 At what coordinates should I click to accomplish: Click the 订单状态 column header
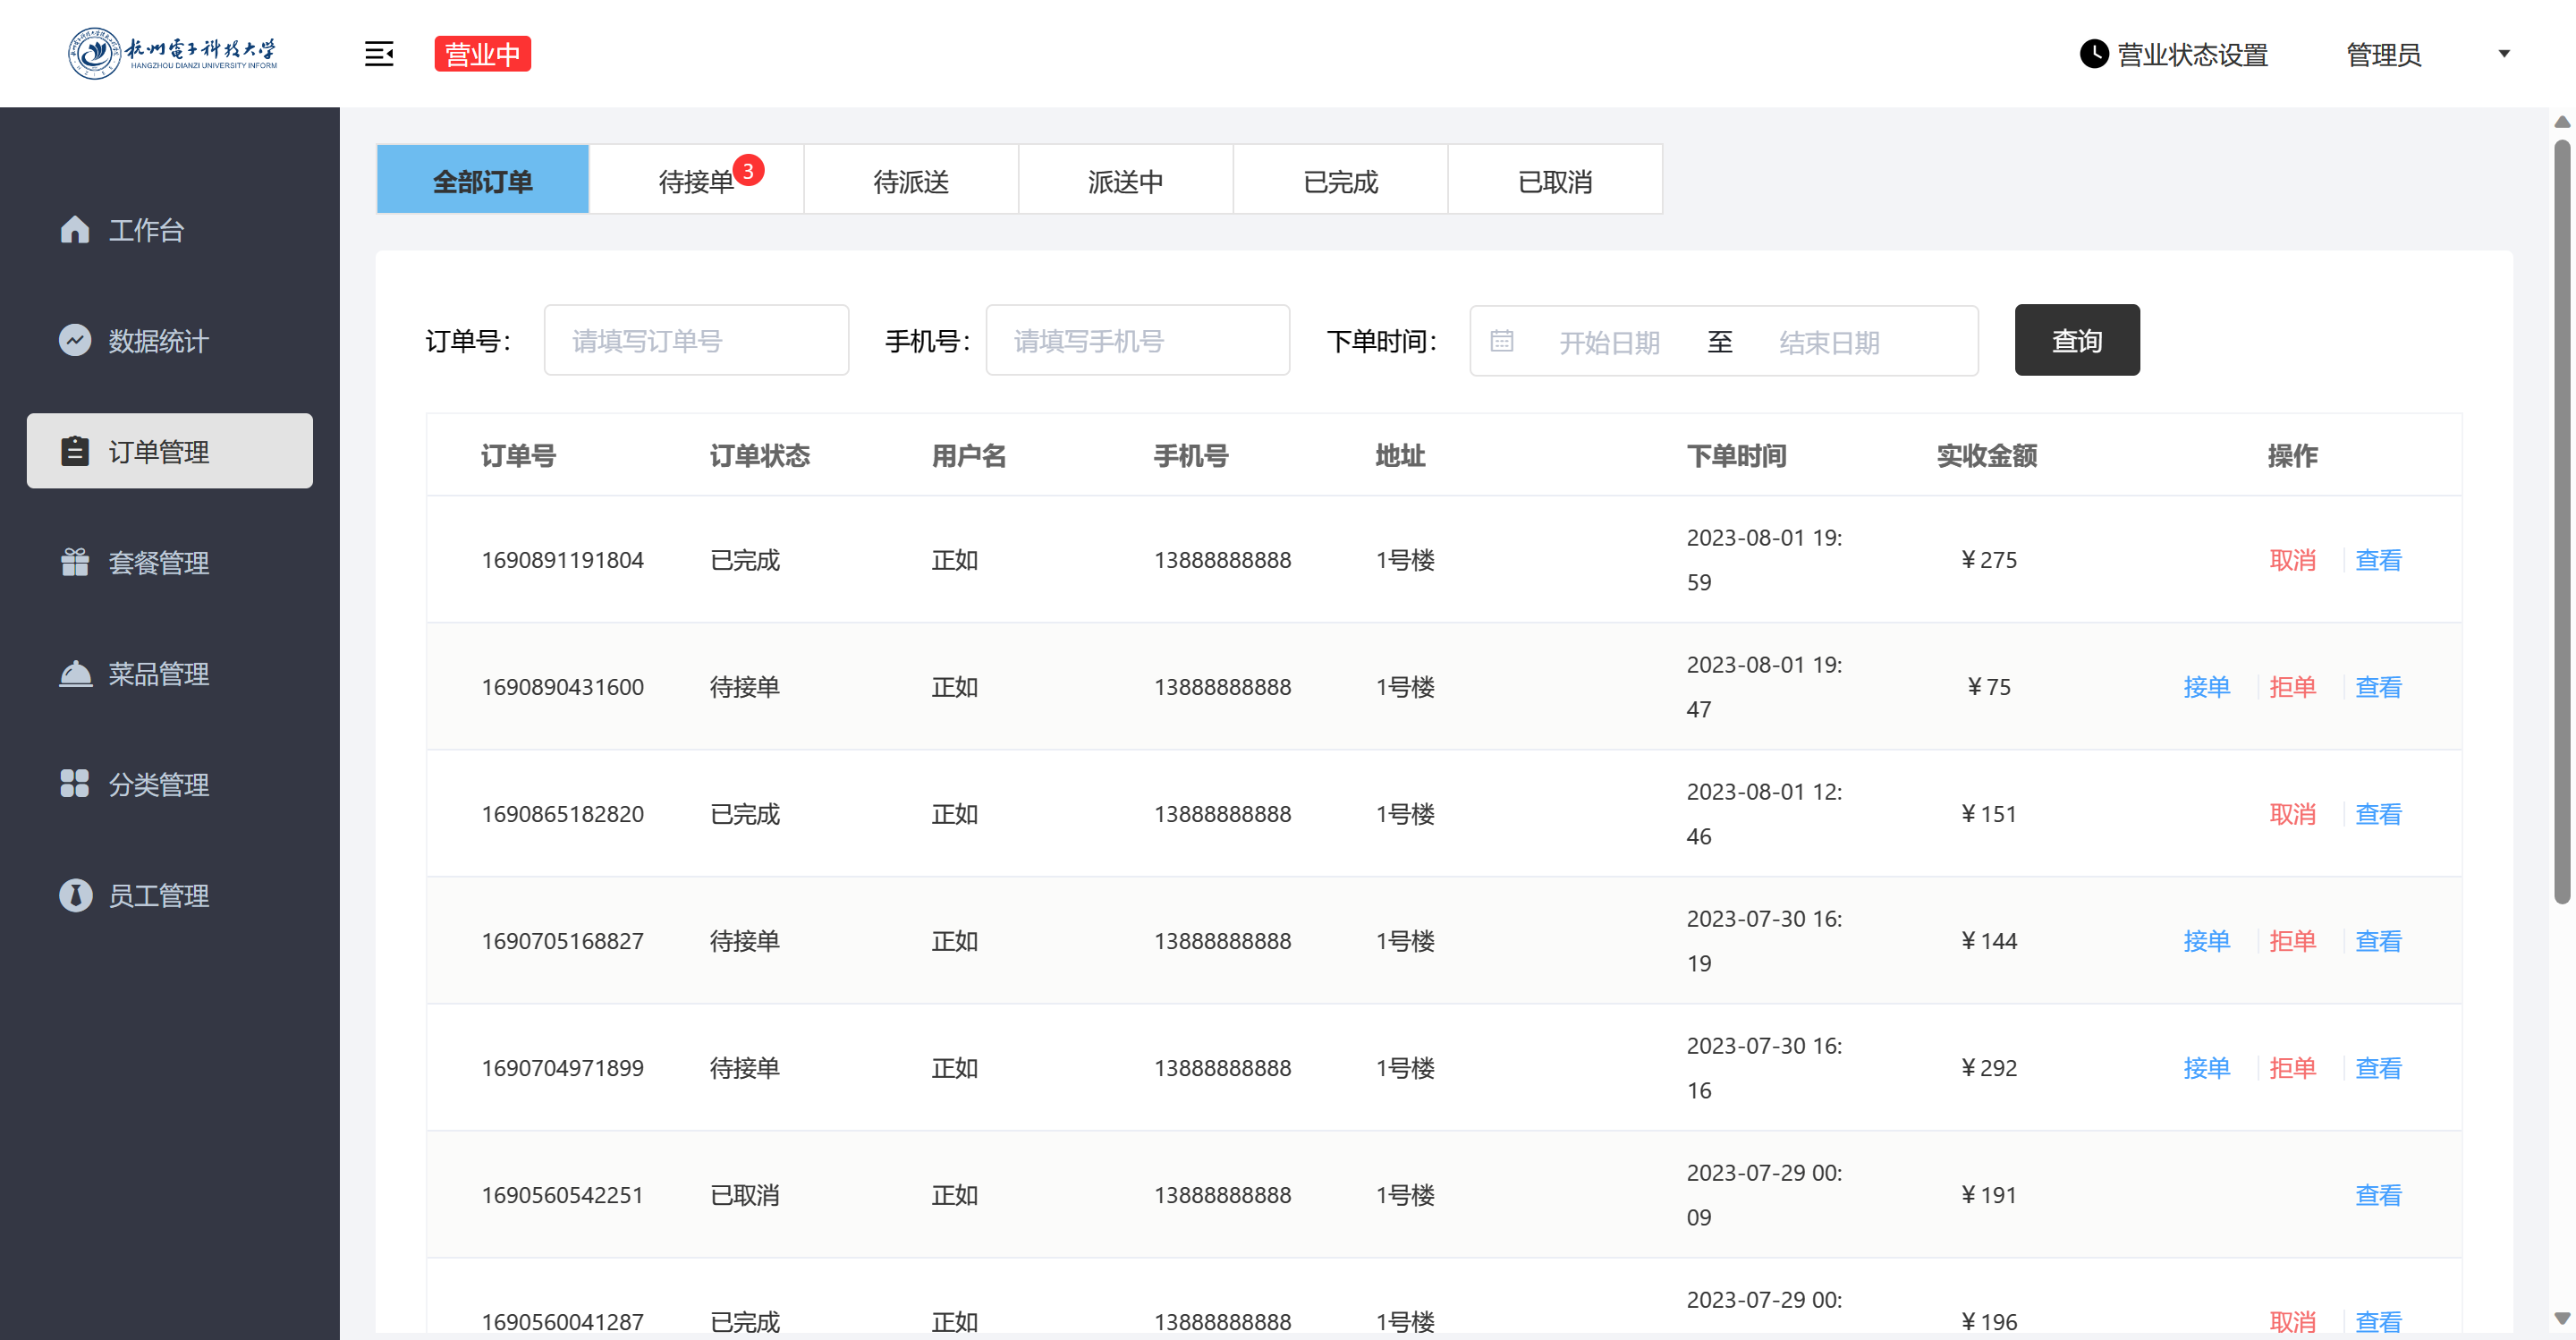760,456
